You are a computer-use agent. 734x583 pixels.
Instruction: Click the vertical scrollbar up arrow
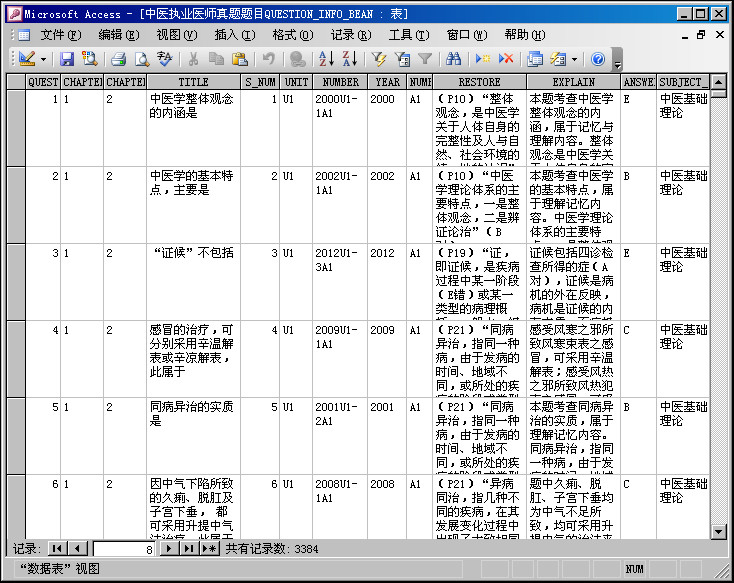[719, 82]
